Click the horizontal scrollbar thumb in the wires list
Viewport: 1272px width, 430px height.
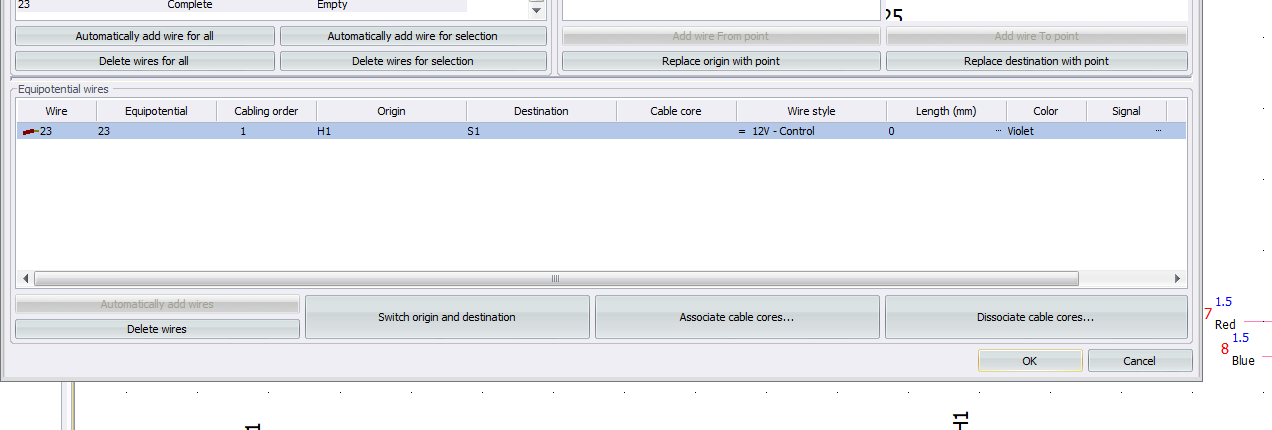556,279
